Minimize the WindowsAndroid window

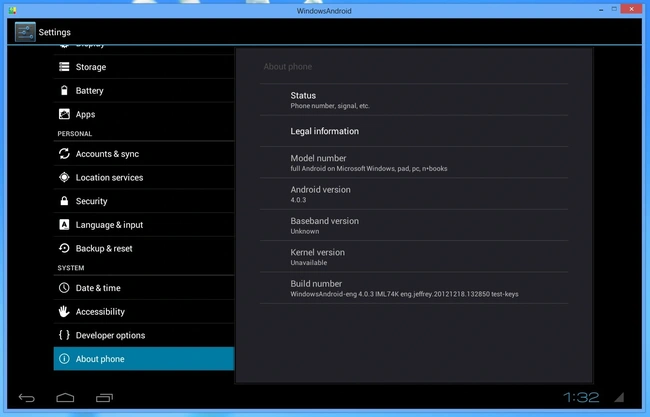tap(601, 10)
